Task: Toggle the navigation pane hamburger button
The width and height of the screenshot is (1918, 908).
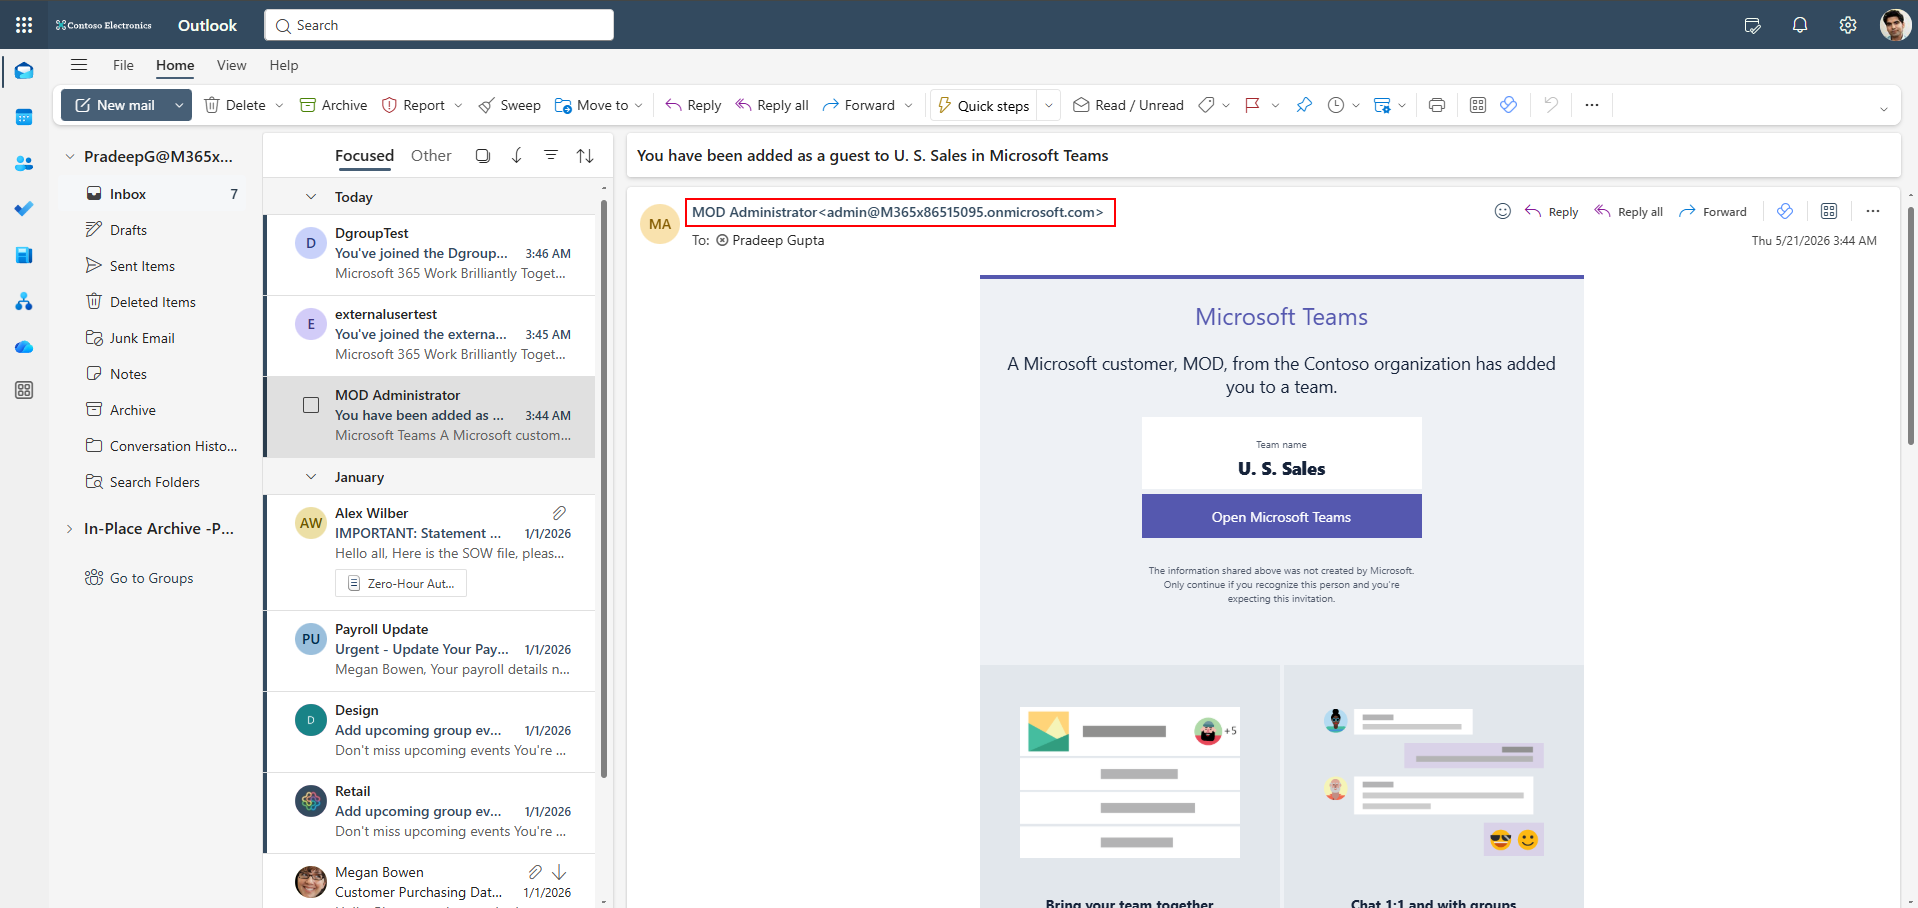Action: point(79,65)
